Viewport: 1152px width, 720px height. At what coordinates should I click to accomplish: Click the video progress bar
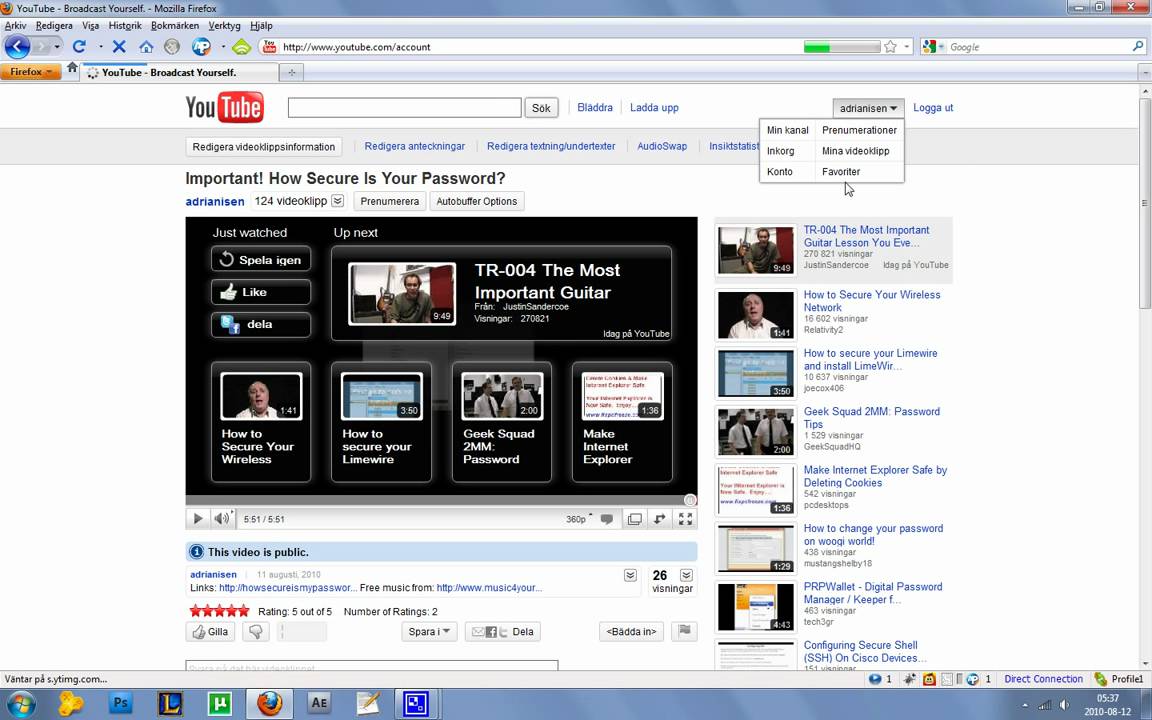[441, 500]
